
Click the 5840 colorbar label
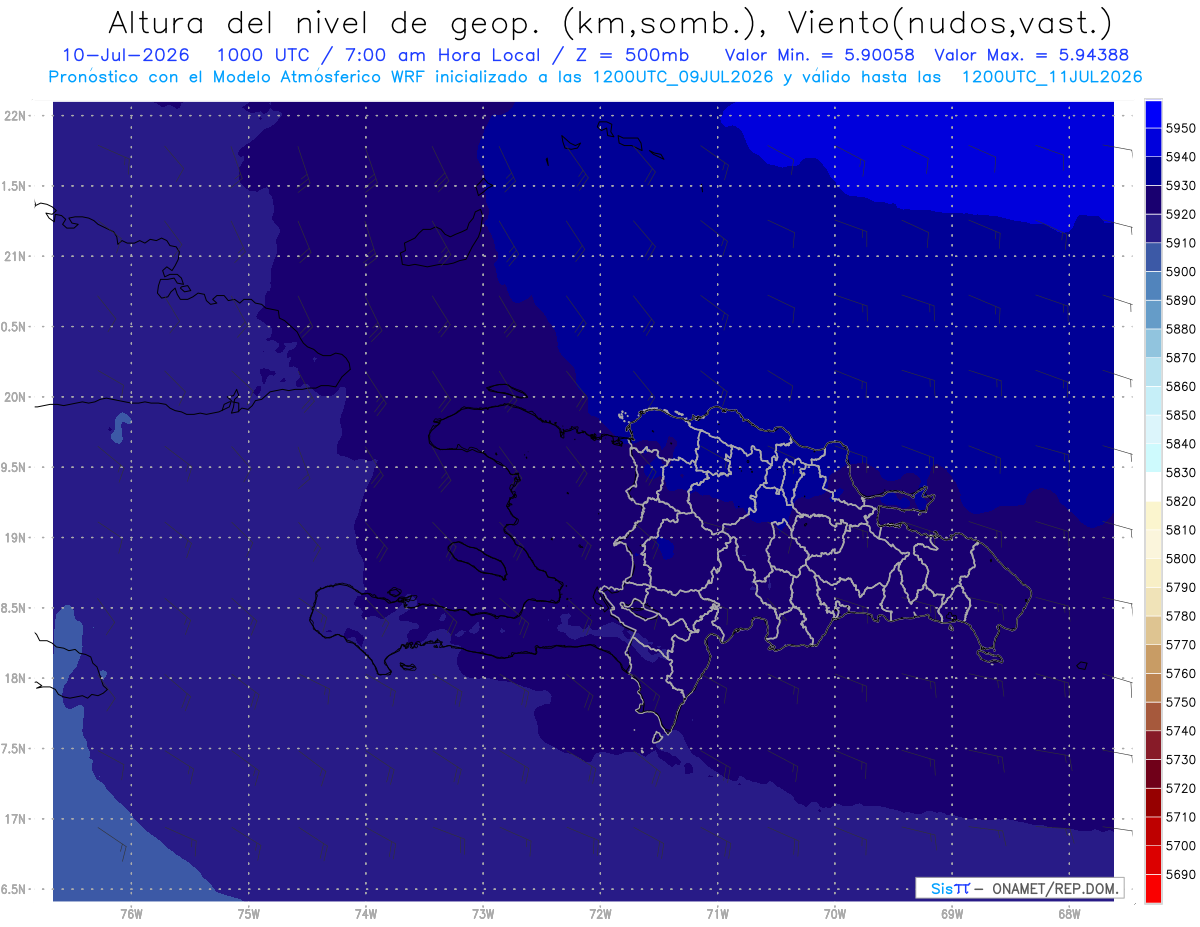click(1181, 444)
